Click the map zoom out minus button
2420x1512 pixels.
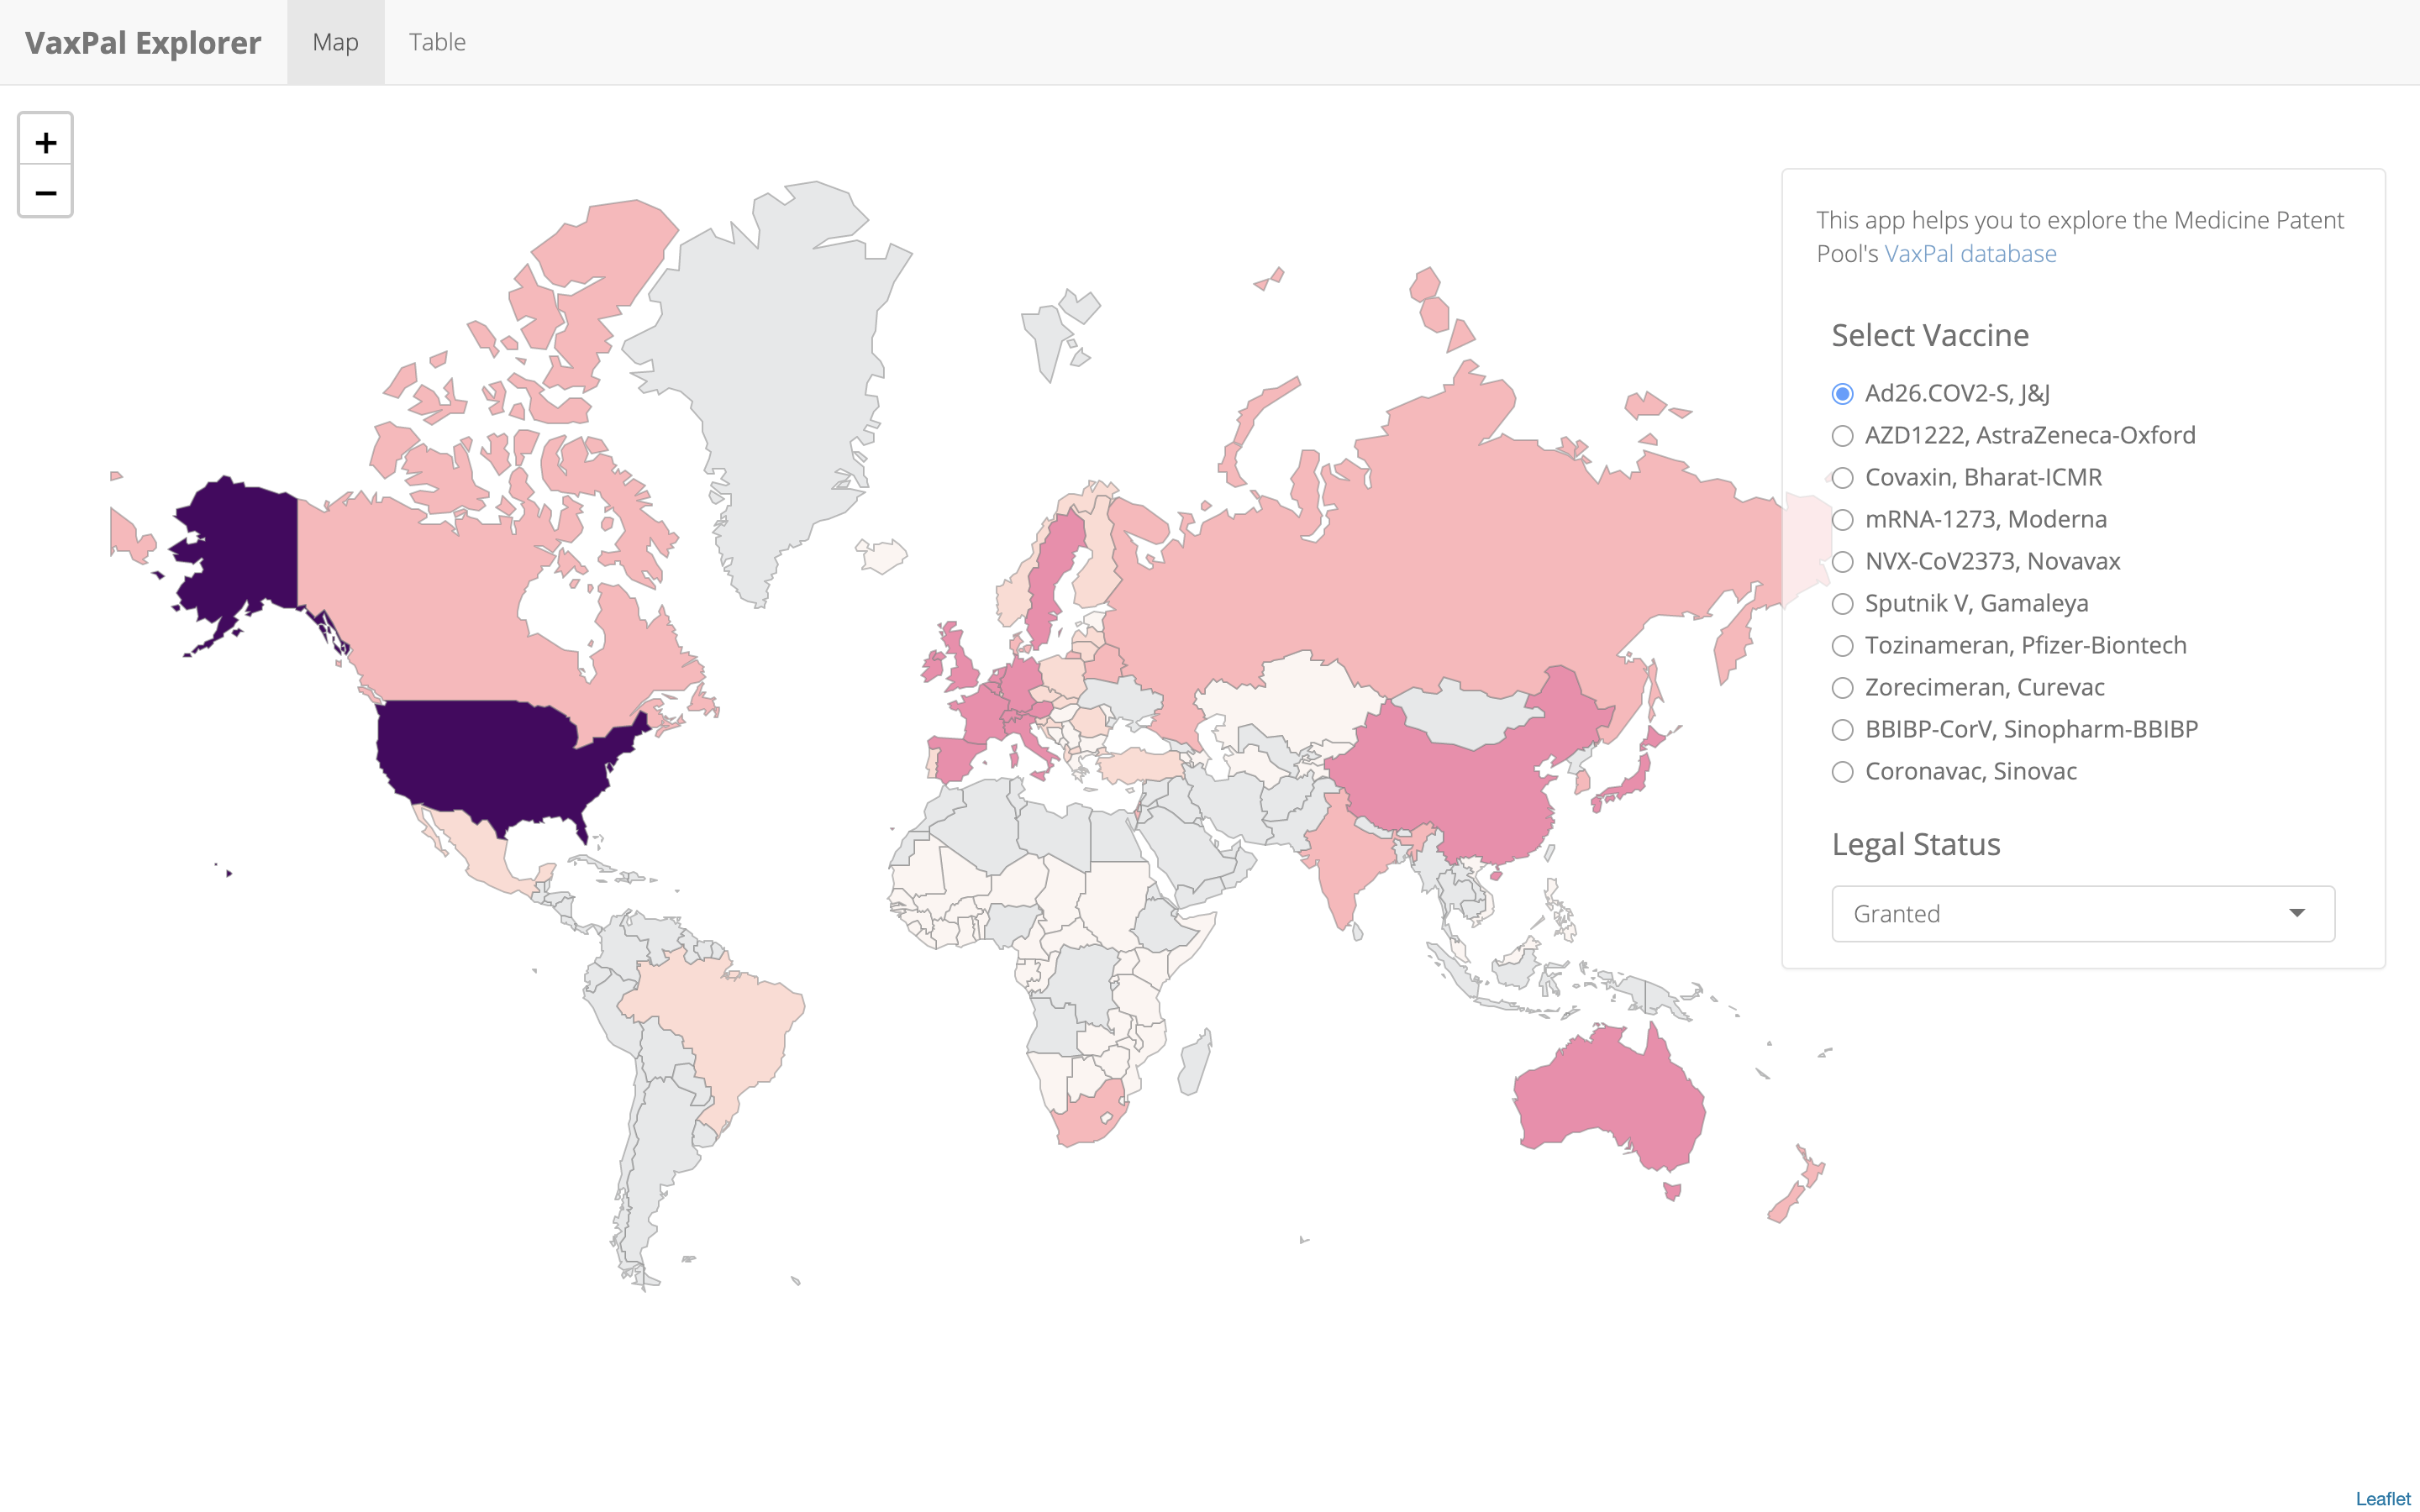coord(45,192)
